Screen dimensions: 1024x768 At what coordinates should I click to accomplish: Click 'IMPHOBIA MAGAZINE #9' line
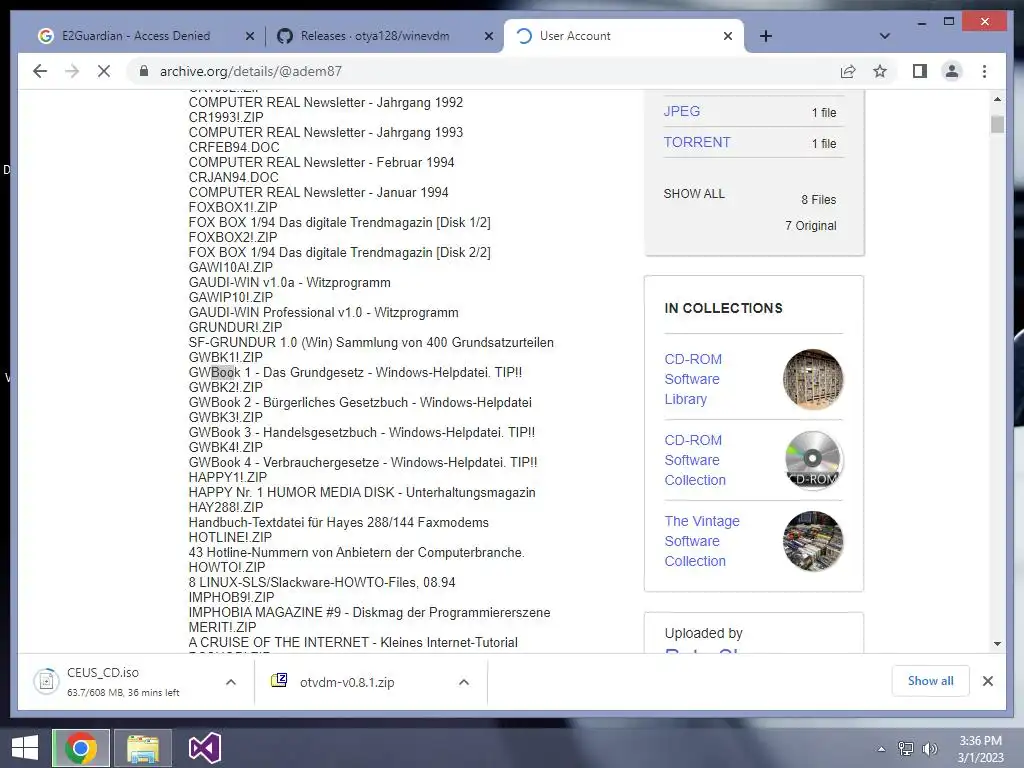[x=370, y=612]
